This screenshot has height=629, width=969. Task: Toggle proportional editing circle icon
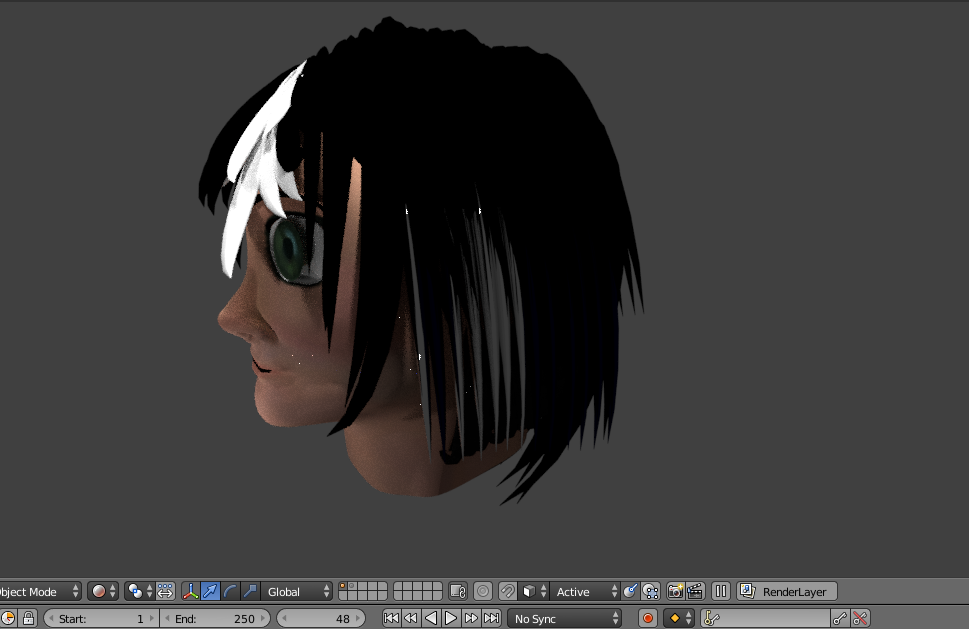coord(483,591)
